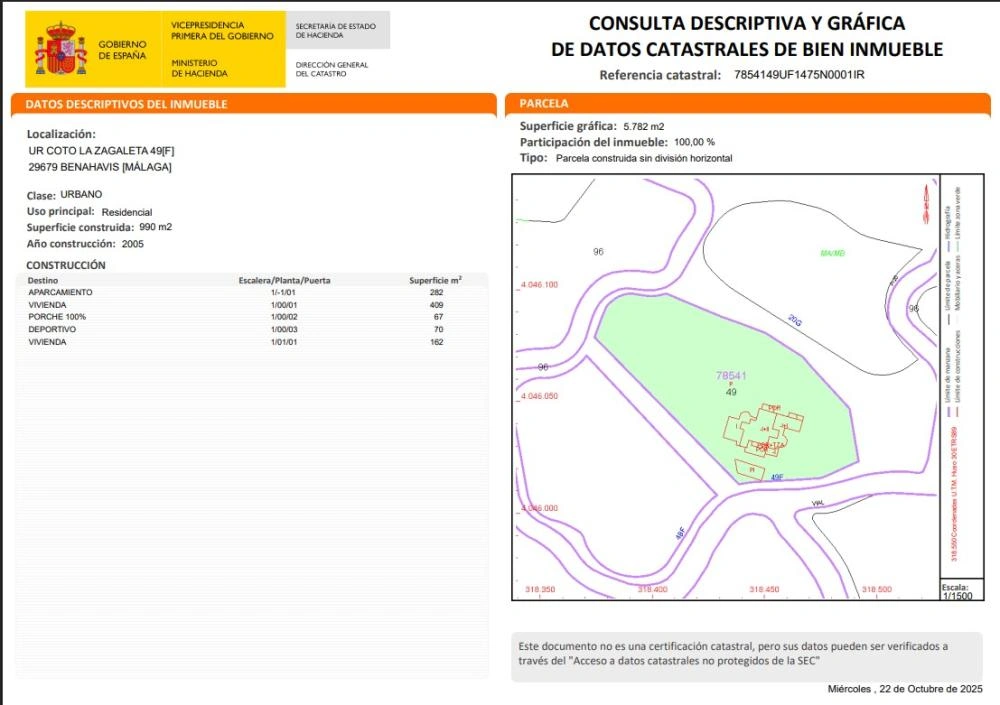Select graphic surface '5.782 m2'

[x=644, y=127]
